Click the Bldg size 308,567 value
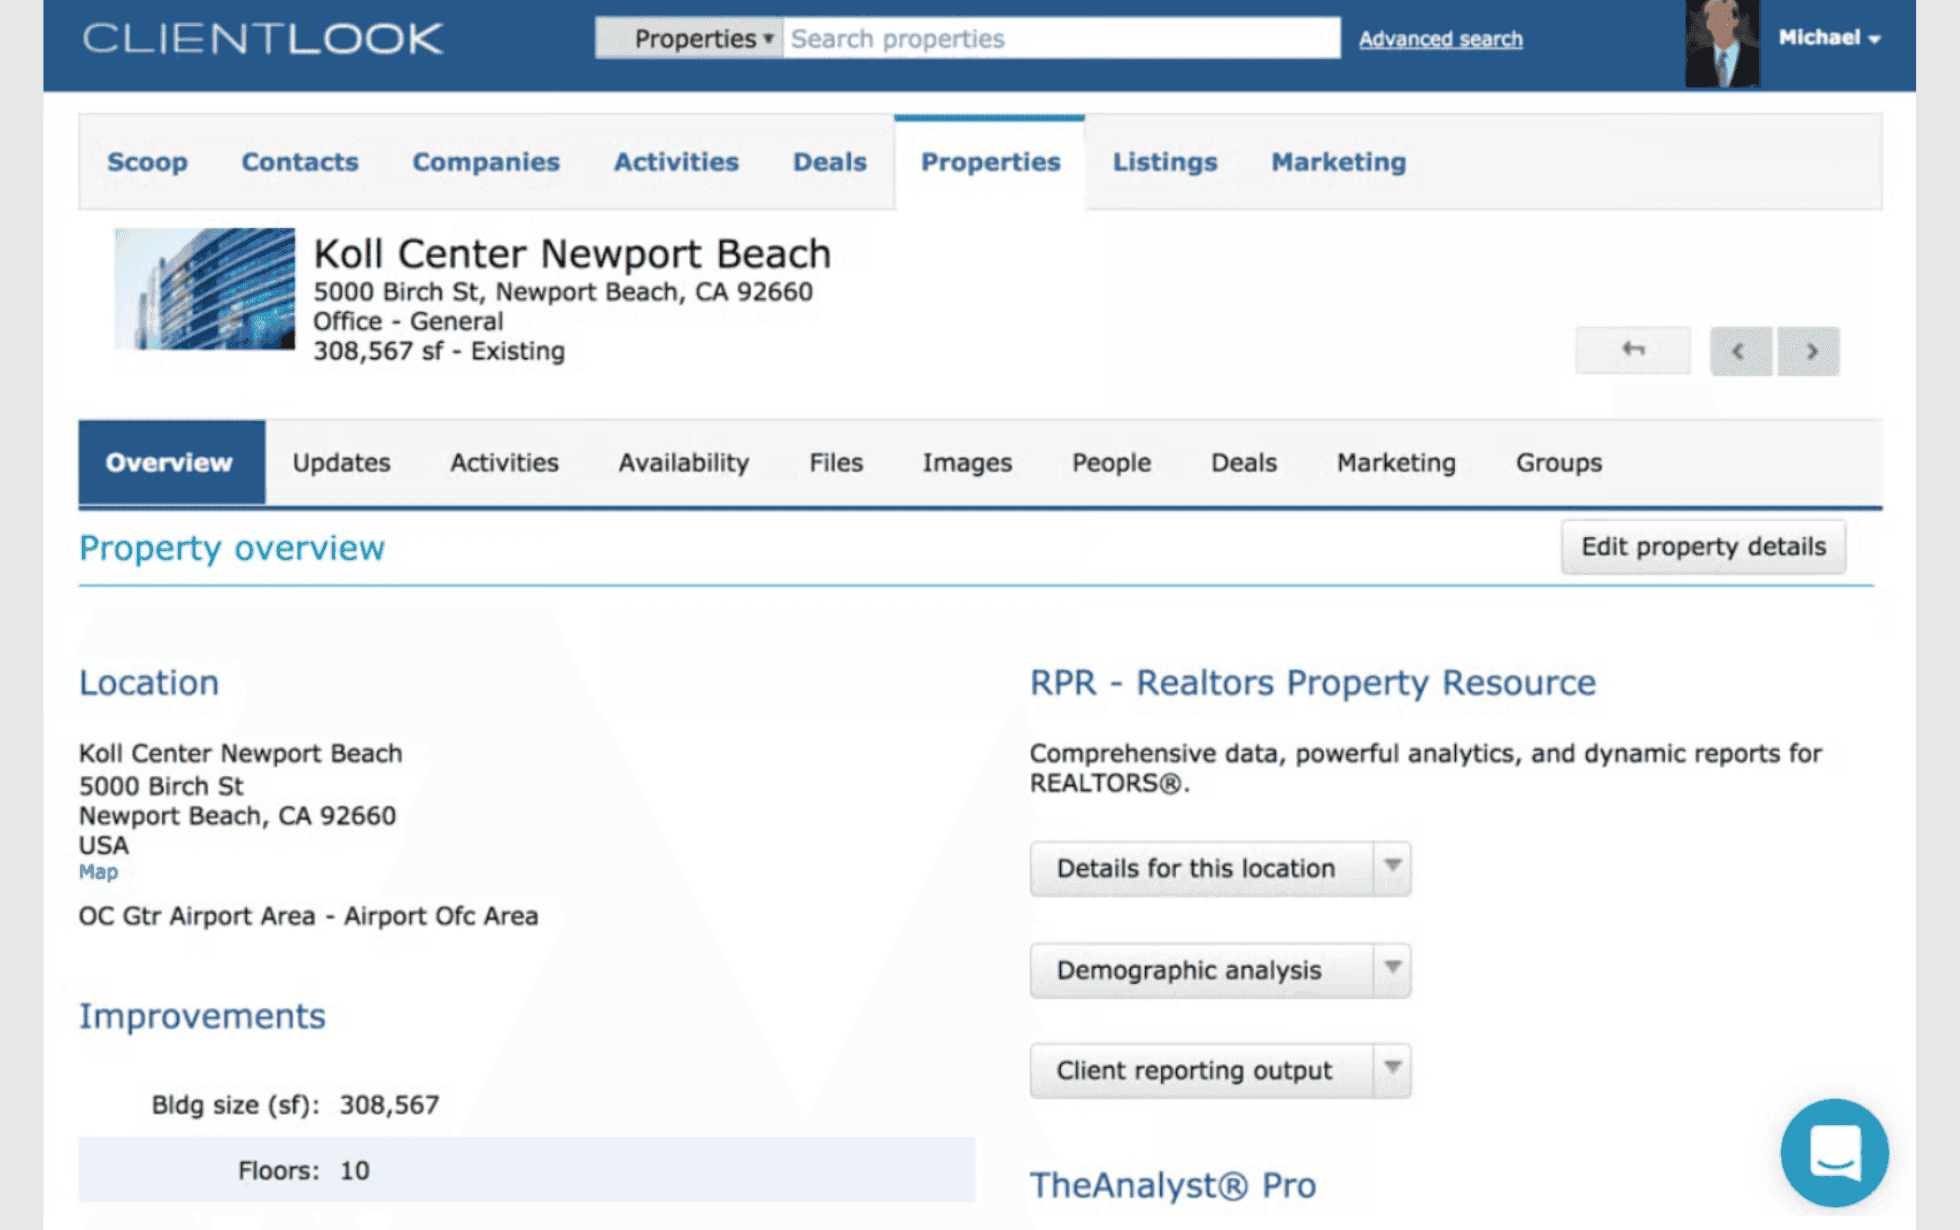This screenshot has width=1960, height=1230. point(389,1105)
